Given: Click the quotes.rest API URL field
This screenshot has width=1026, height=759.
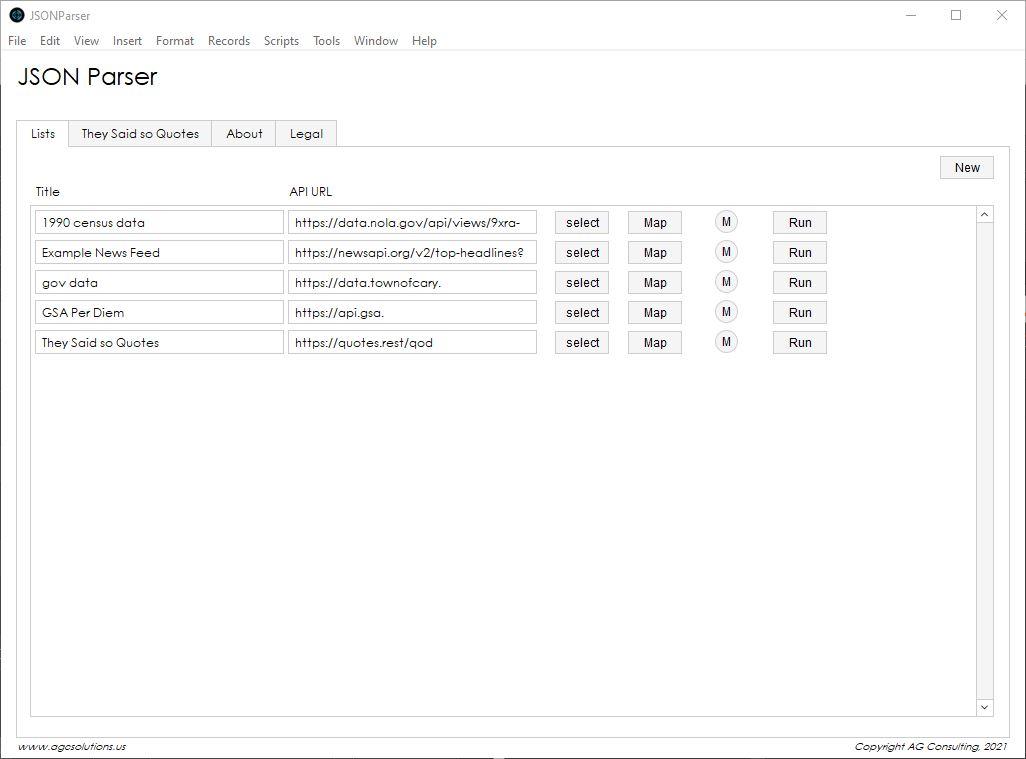Looking at the screenshot, I should 412,343.
